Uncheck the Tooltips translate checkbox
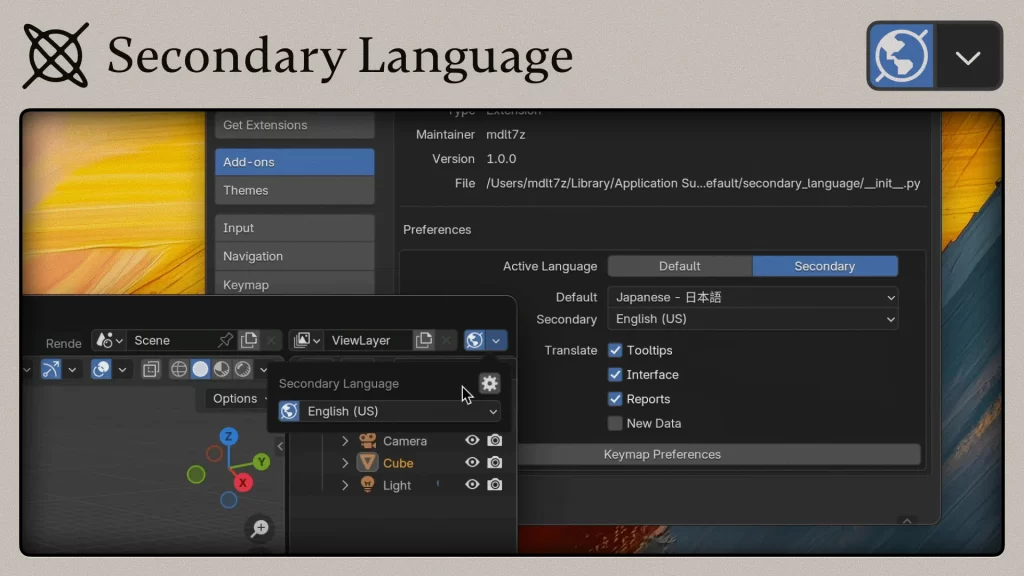Viewport: 1024px width, 576px height. coord(615,350)
